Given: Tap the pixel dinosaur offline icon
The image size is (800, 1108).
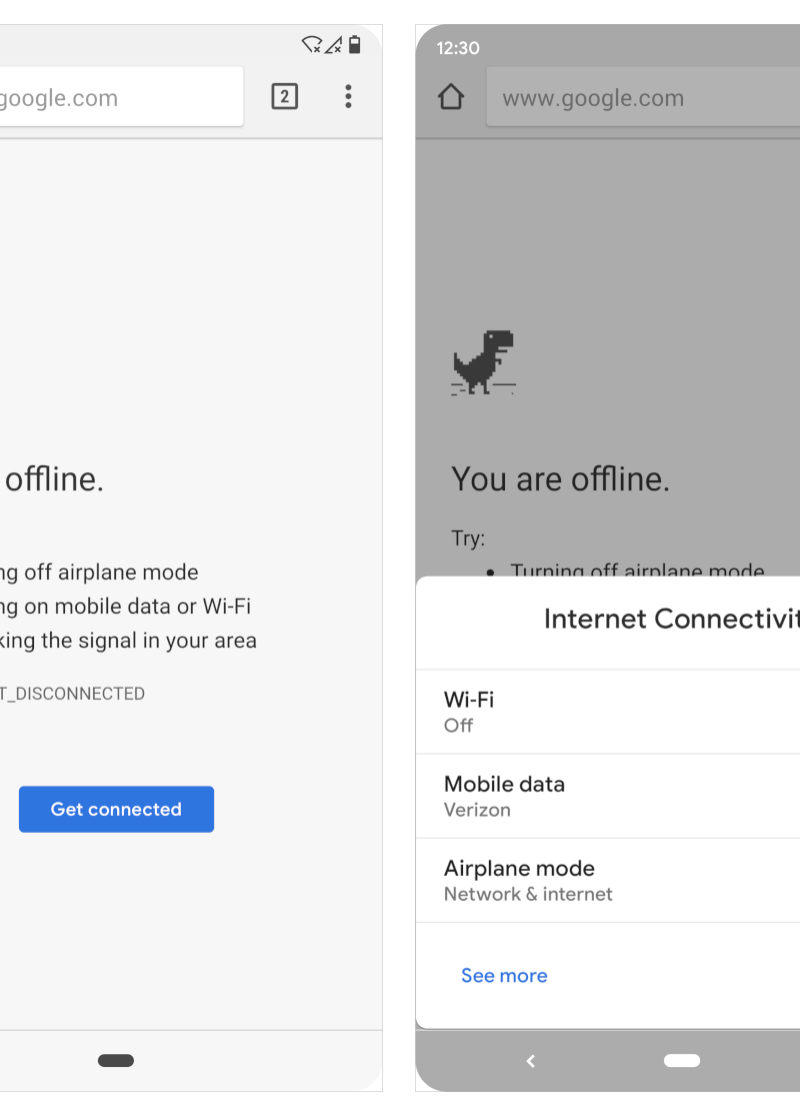Looking at the screenshot, I should click(484, 362).
